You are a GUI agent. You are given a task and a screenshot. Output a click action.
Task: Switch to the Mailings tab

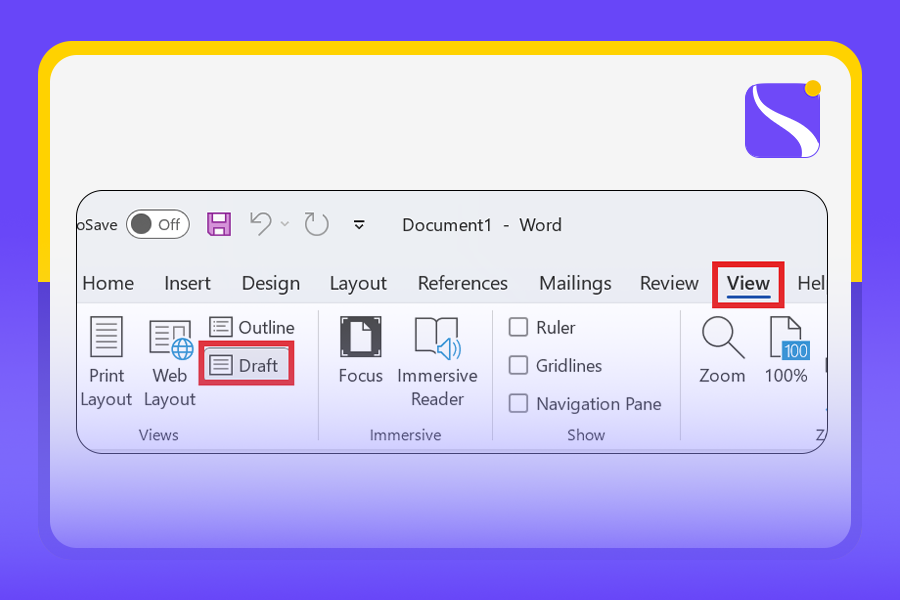(575, 283)
